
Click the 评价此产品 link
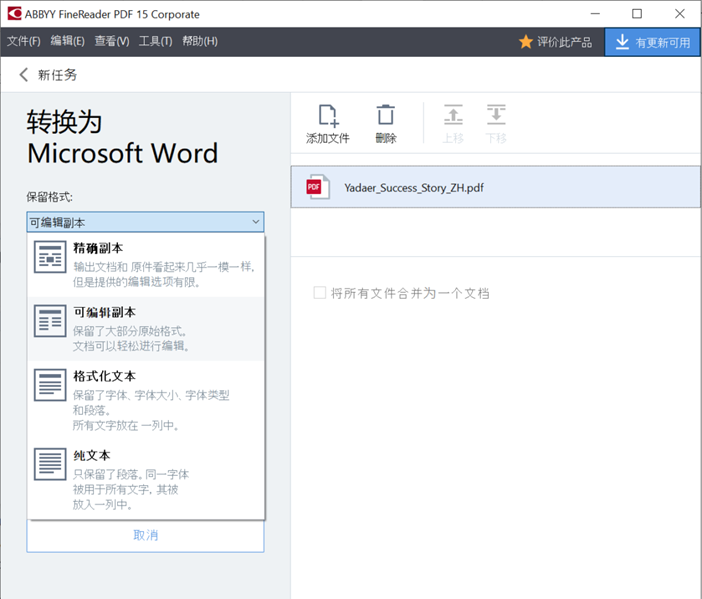(x=565, y=42)
